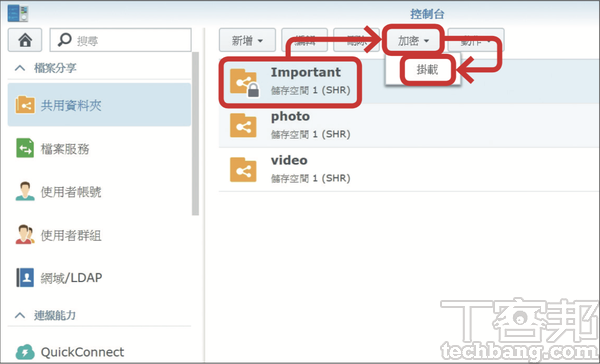Click the 網域/LDAP book icon

coord(25,277)
